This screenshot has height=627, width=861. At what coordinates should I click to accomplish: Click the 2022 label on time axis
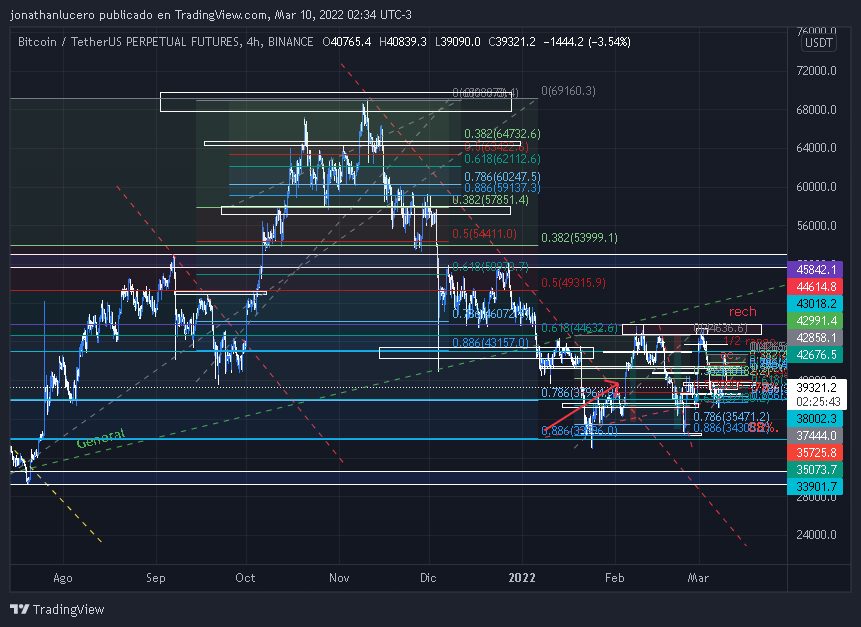[x=522, y=578]
